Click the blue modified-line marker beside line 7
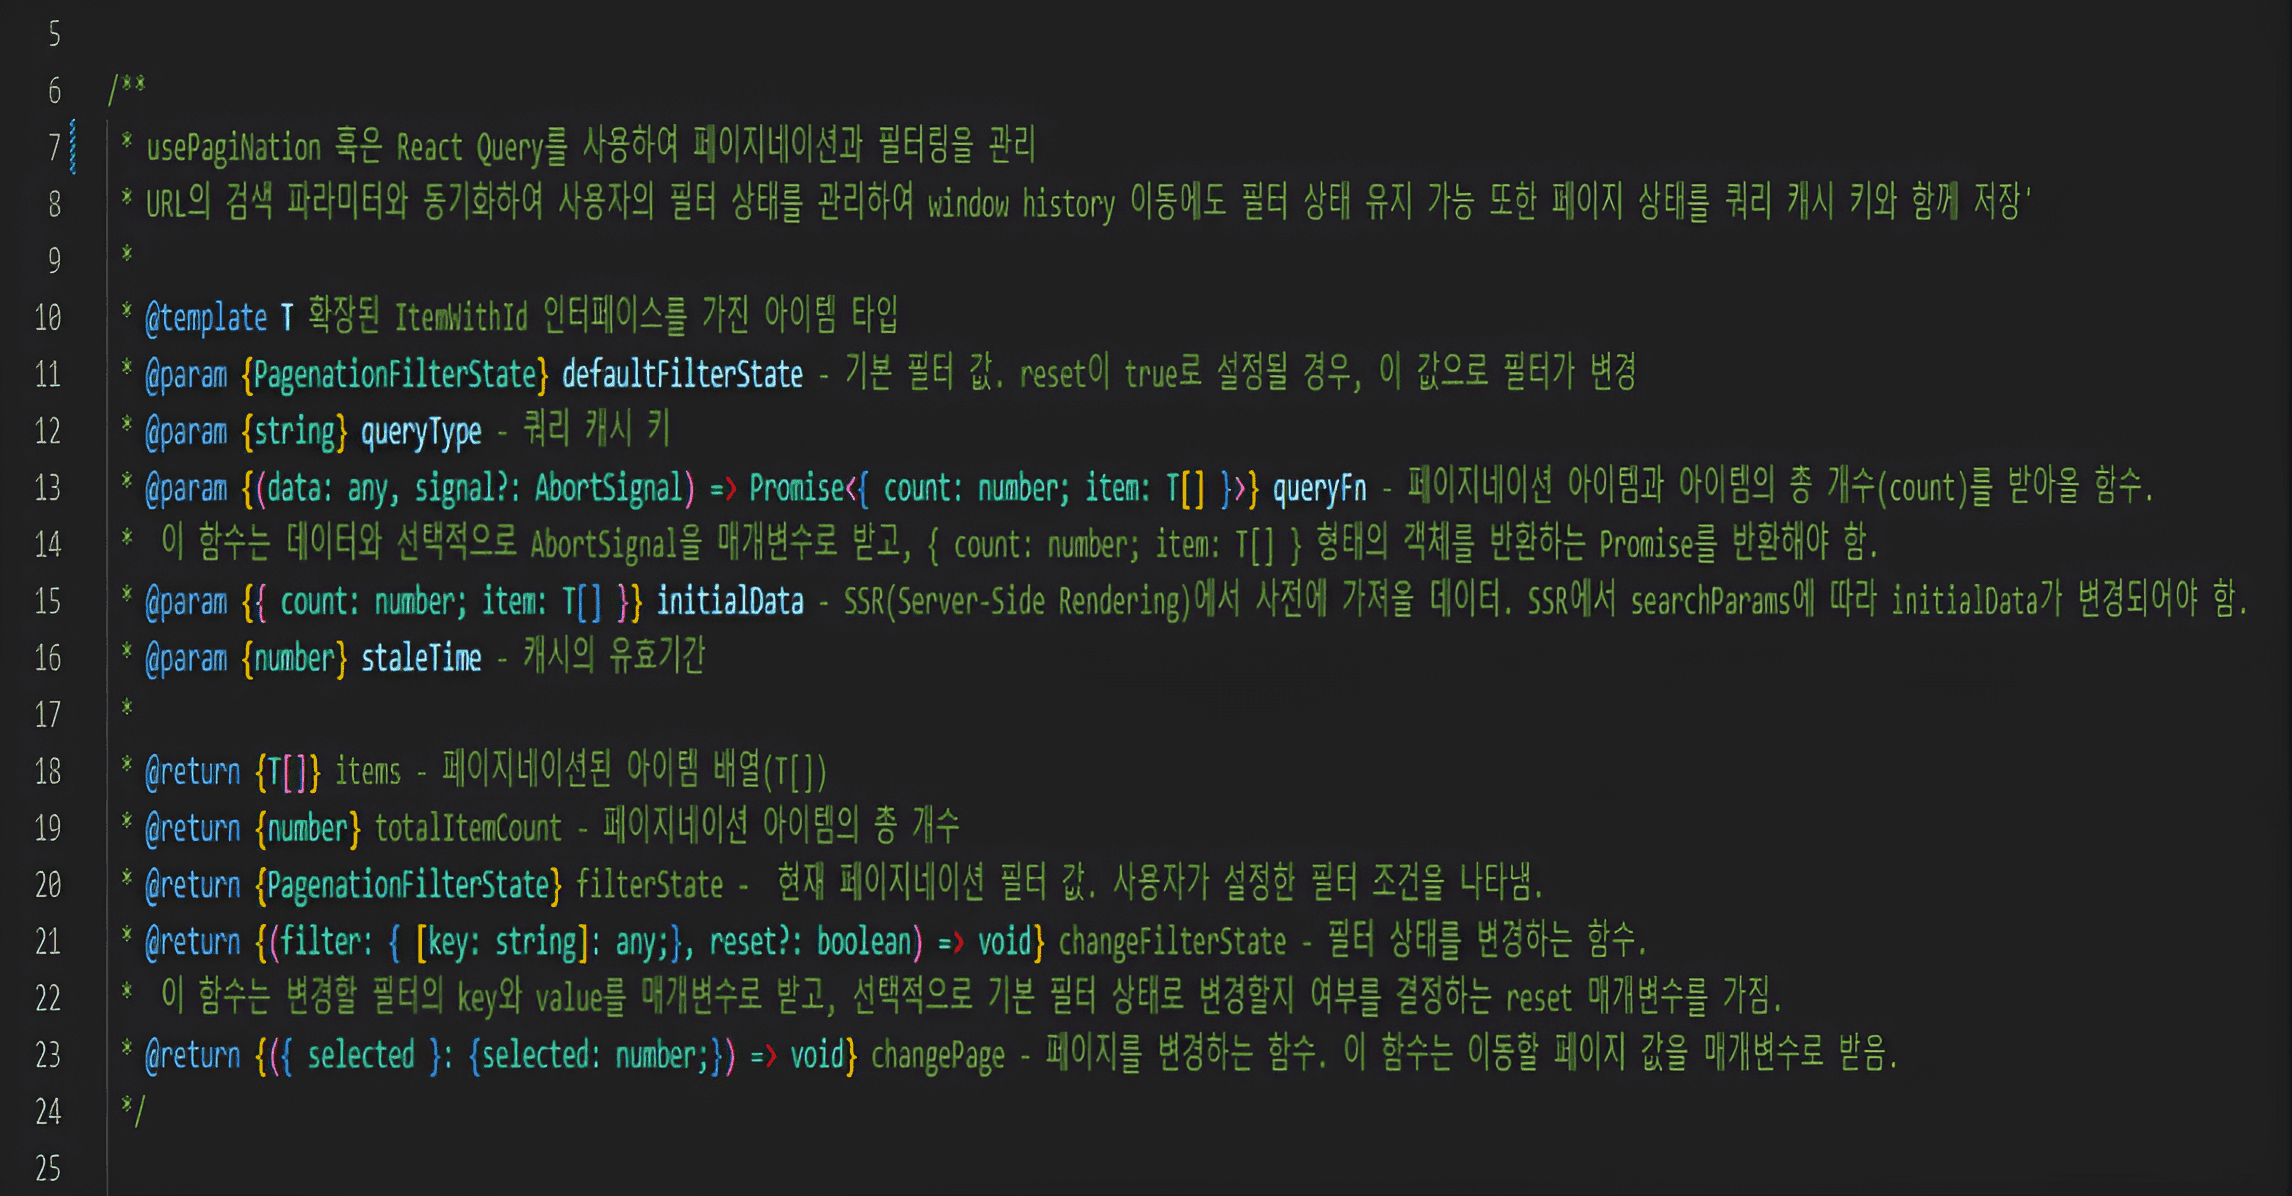The height and width of the screenshot is (1196, 2292). [x=73, y=146]
